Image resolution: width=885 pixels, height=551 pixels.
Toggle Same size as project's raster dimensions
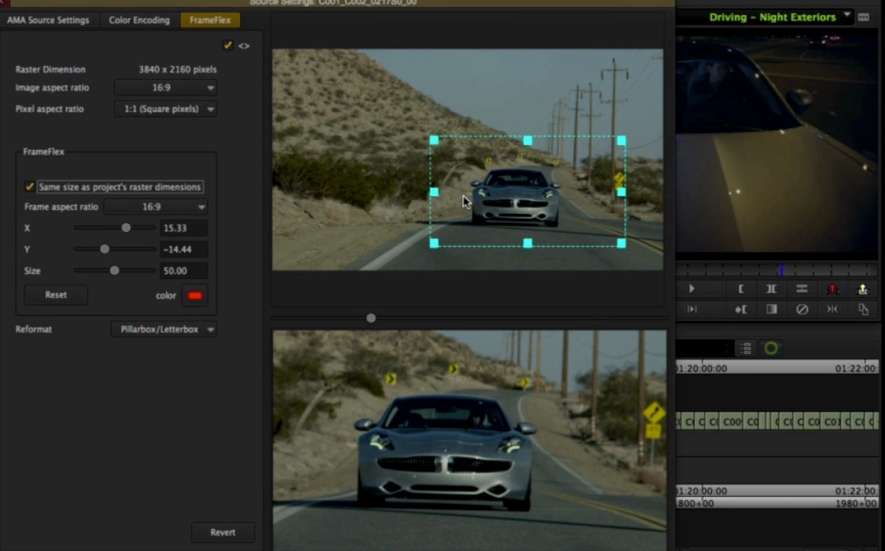29,186
